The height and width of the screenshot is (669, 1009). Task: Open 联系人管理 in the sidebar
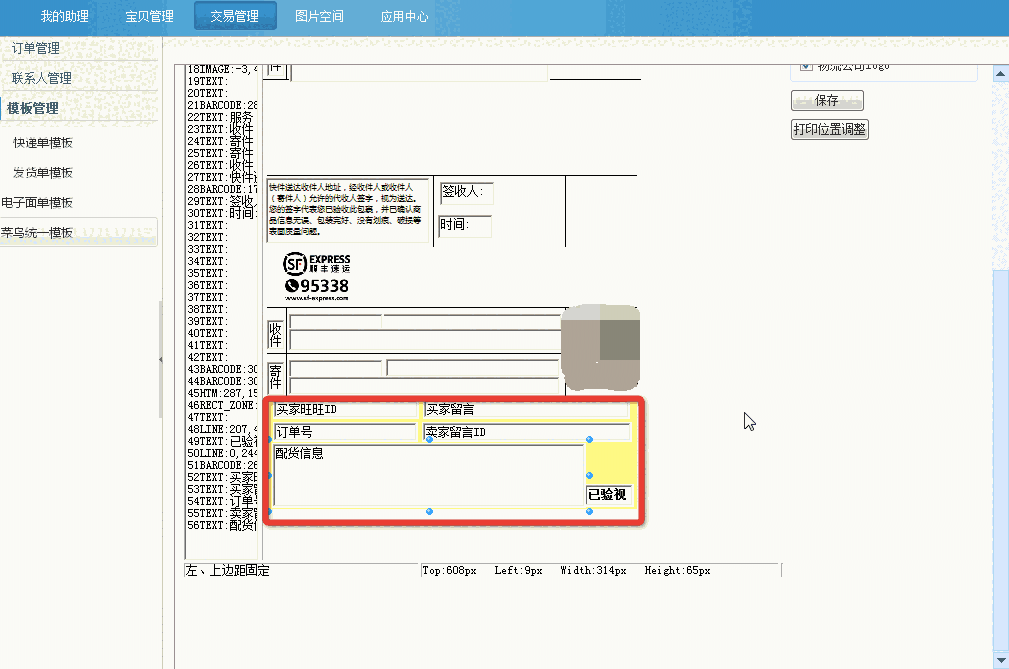[44, 75]
